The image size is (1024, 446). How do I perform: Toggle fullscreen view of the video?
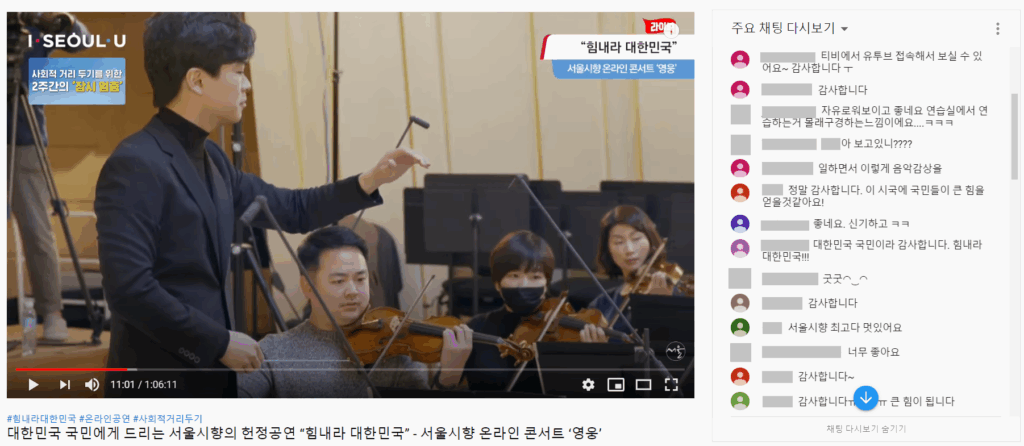coord(671,385)
